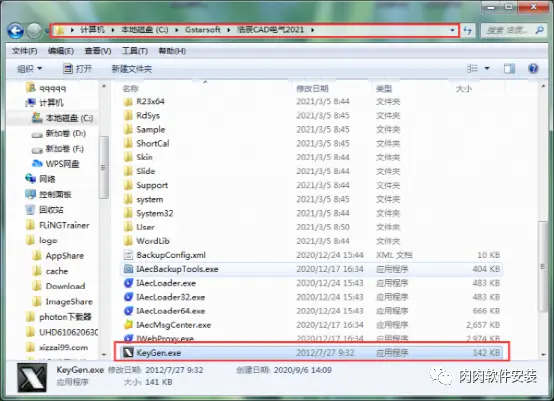Viewport: 554px width, 401px height.
Task: Expand the arrow after 计算机 in address bar
Action: 113,30
